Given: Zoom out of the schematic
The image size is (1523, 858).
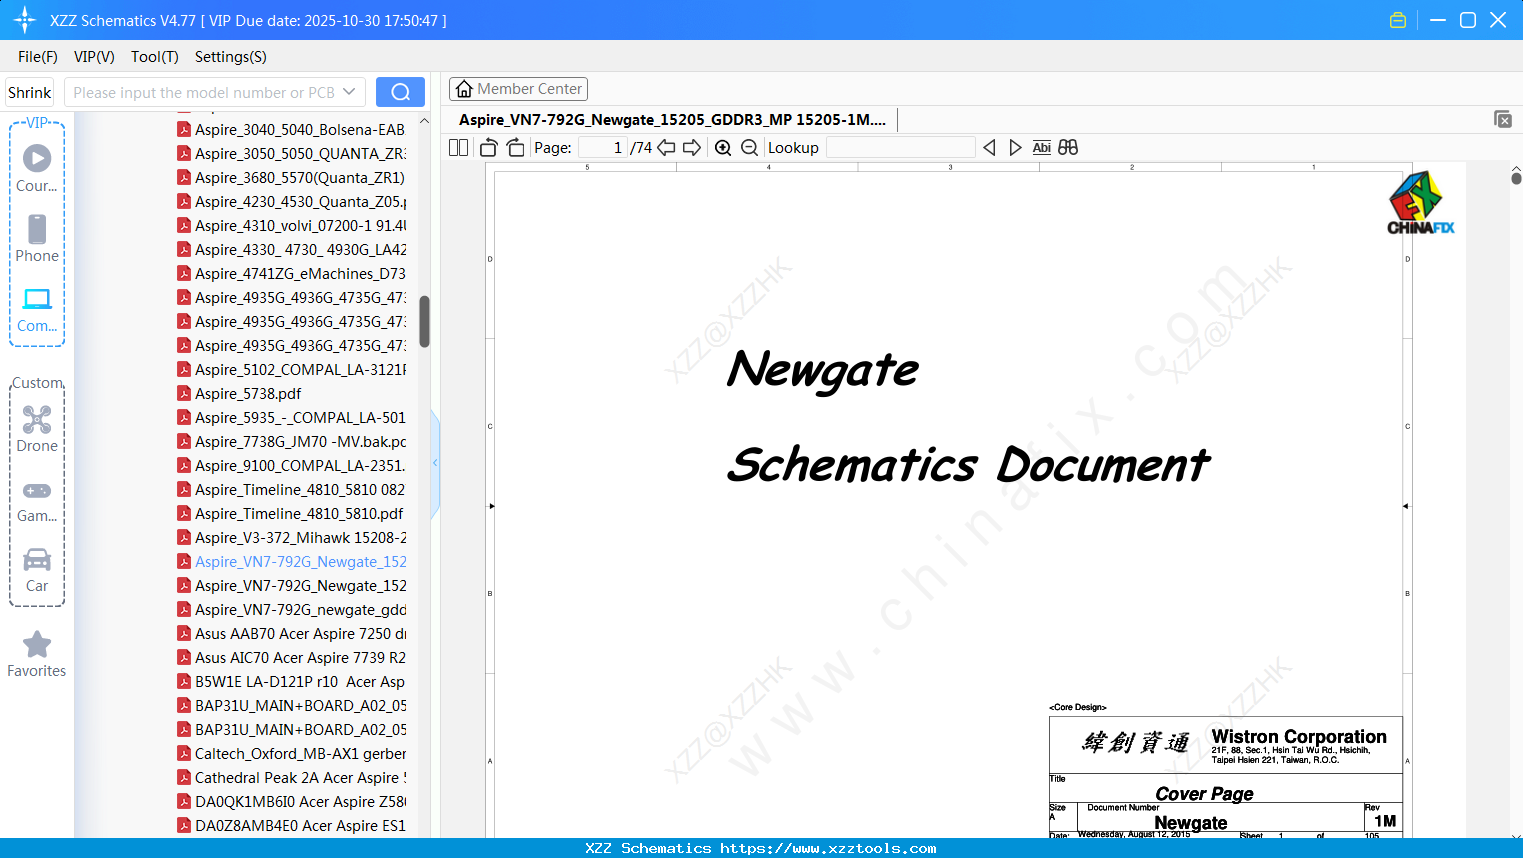Looking at the screenshot, I should point(750,148).
